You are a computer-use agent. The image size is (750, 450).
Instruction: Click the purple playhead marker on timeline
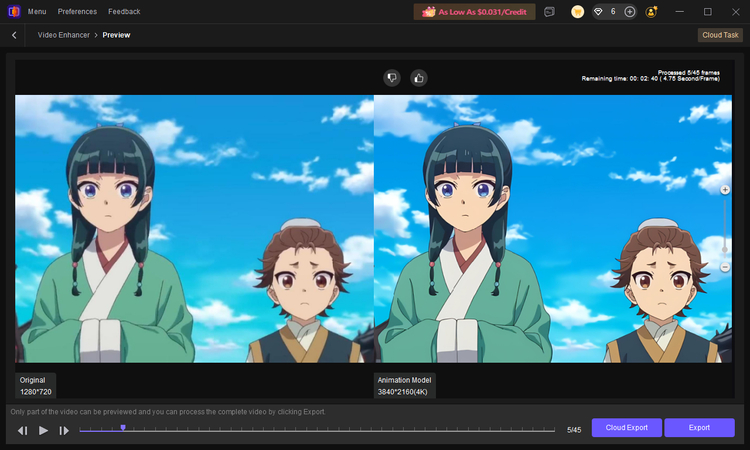coord(123,428)
